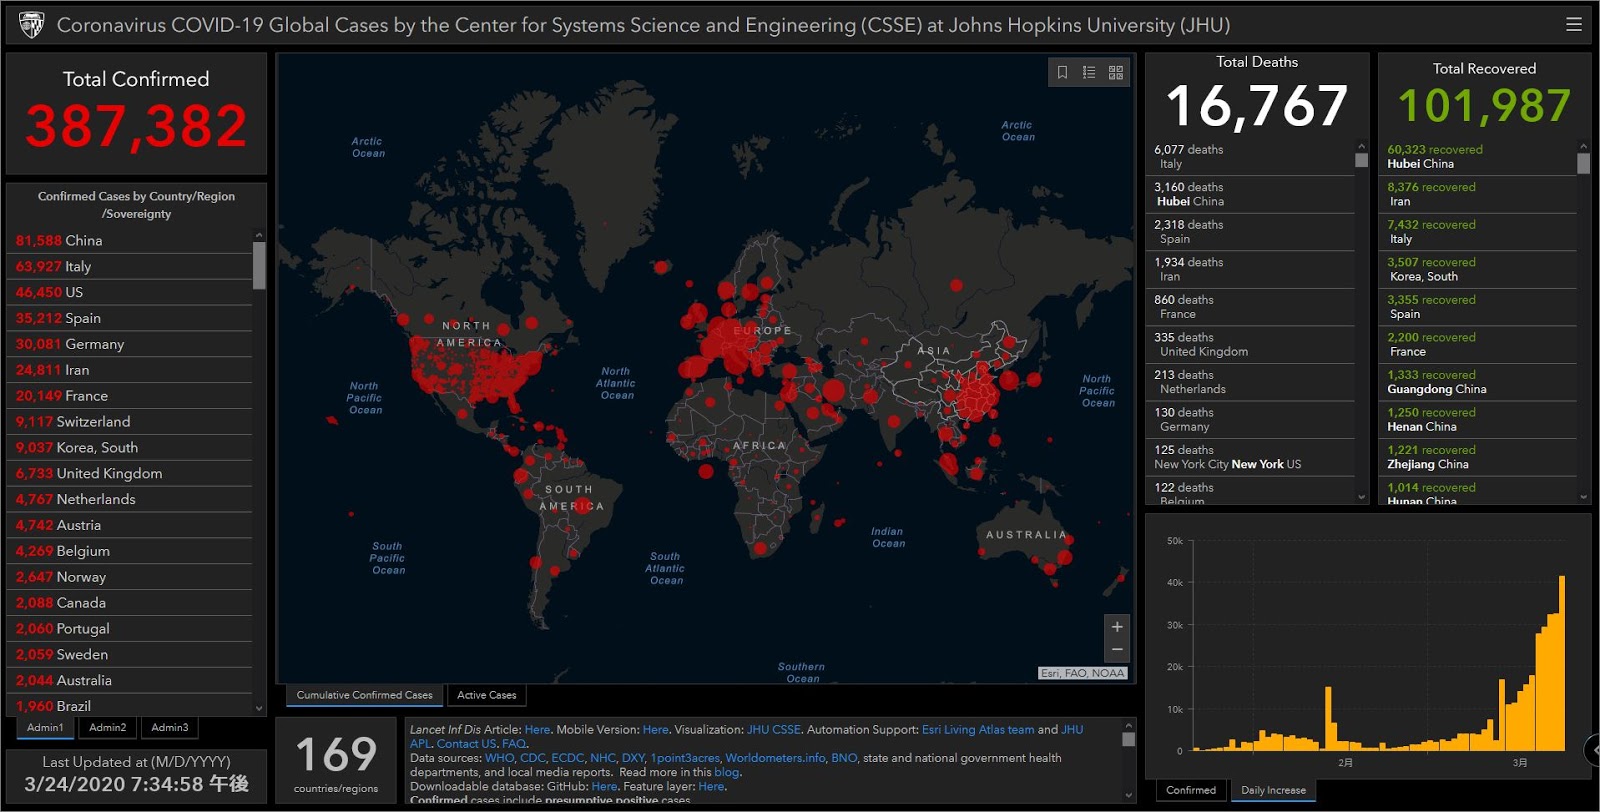Image resolution: width=1600 pixels, height=812 pixels.
Task: Select China in confirmed cases list
Action: (x=130, y=240)
